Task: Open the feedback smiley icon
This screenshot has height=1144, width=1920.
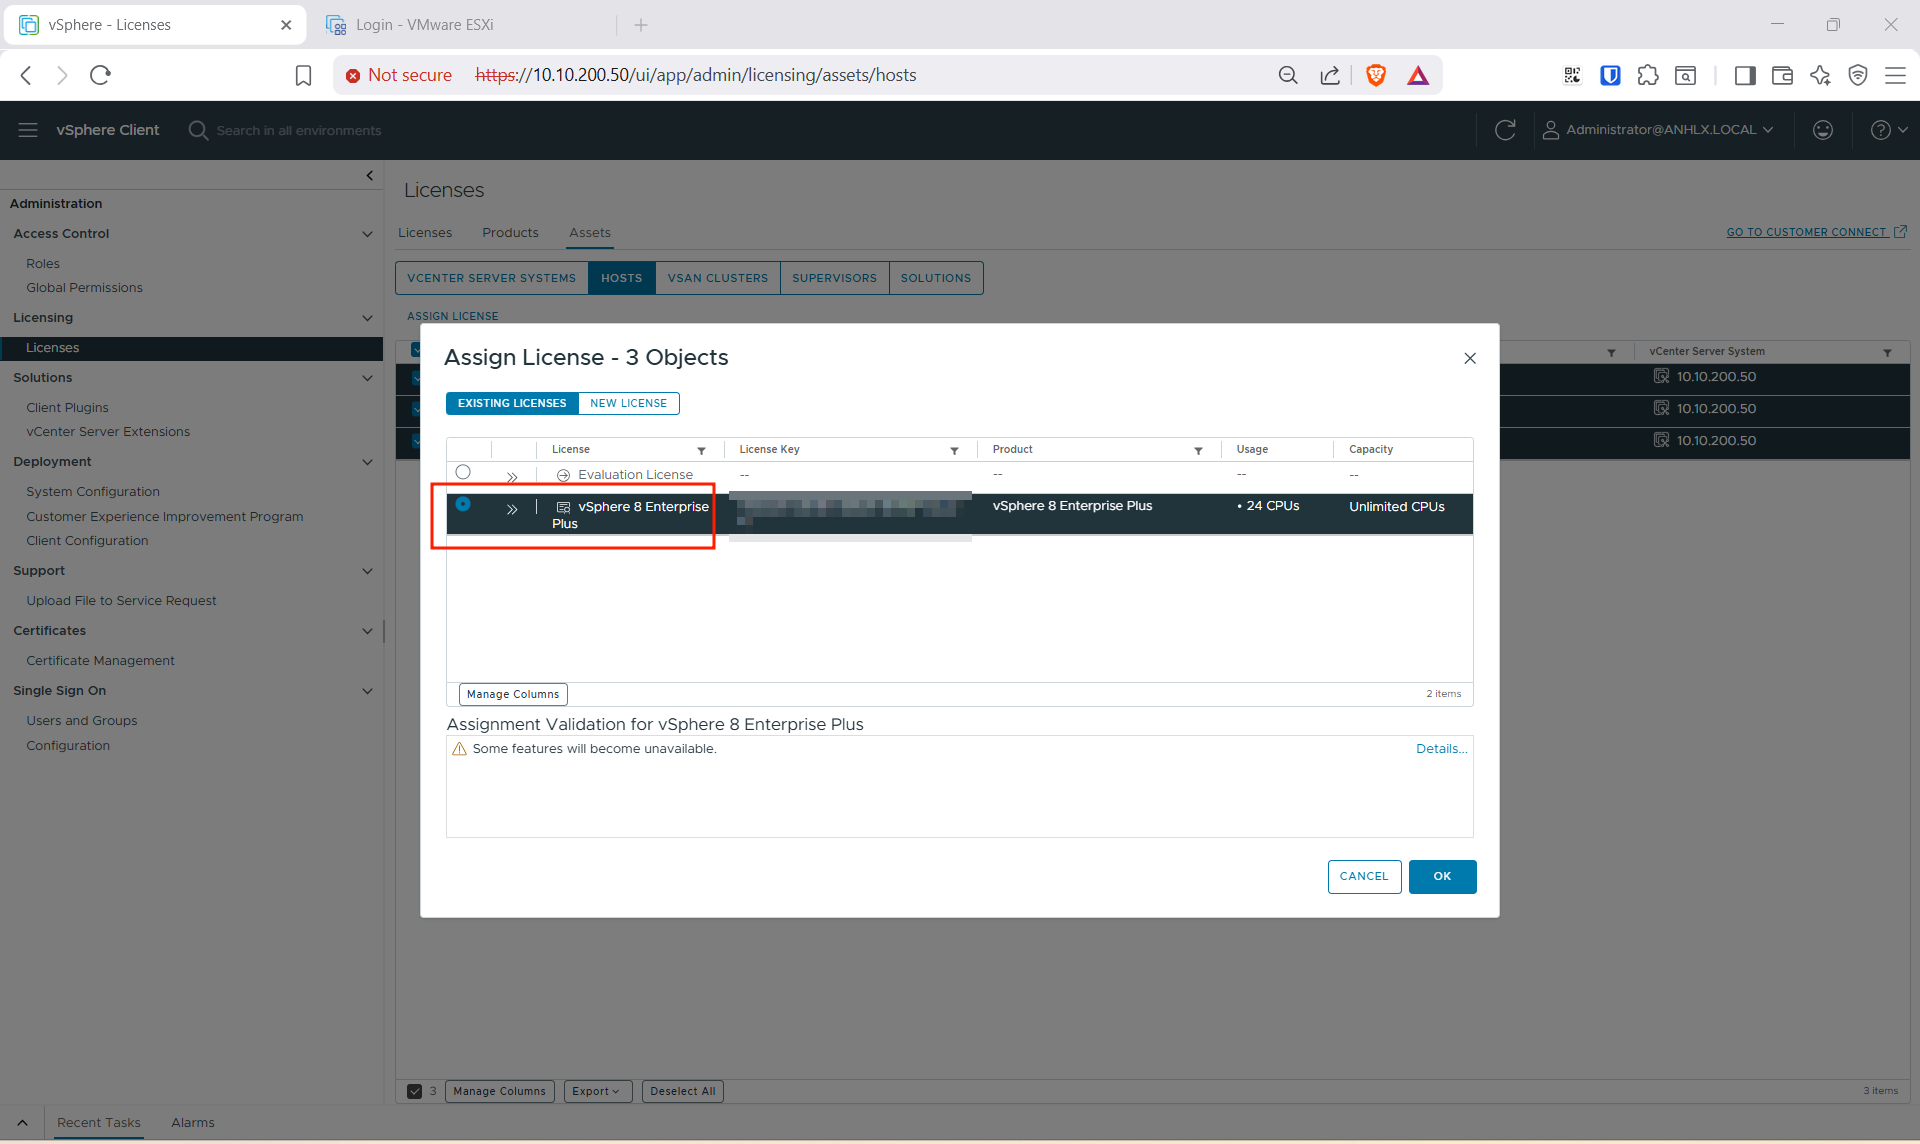Action: point(1823,130)
